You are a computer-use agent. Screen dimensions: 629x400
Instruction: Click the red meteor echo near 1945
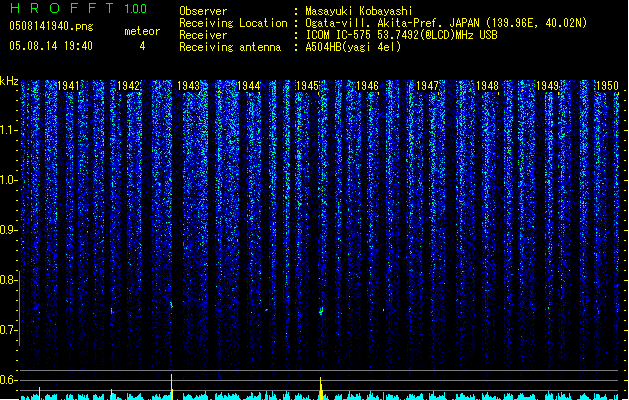(321, 311)
